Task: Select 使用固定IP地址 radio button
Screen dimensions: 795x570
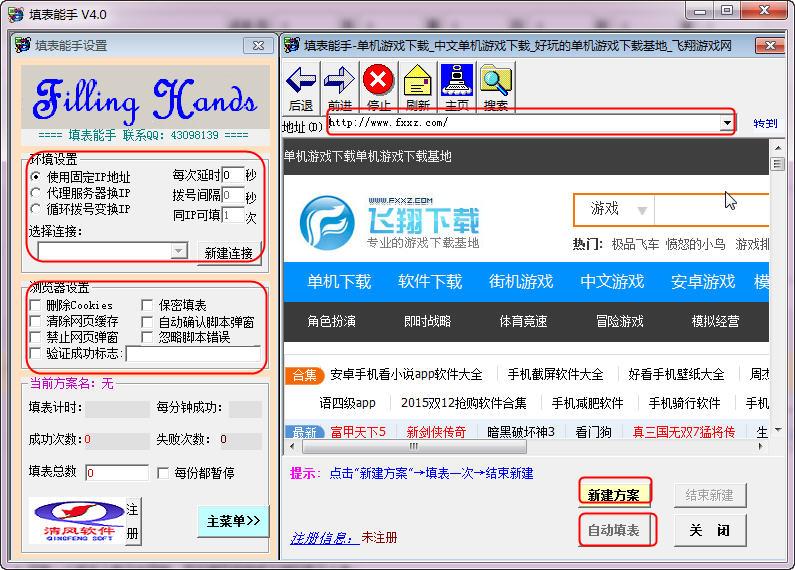Action: tap(35, 176)
